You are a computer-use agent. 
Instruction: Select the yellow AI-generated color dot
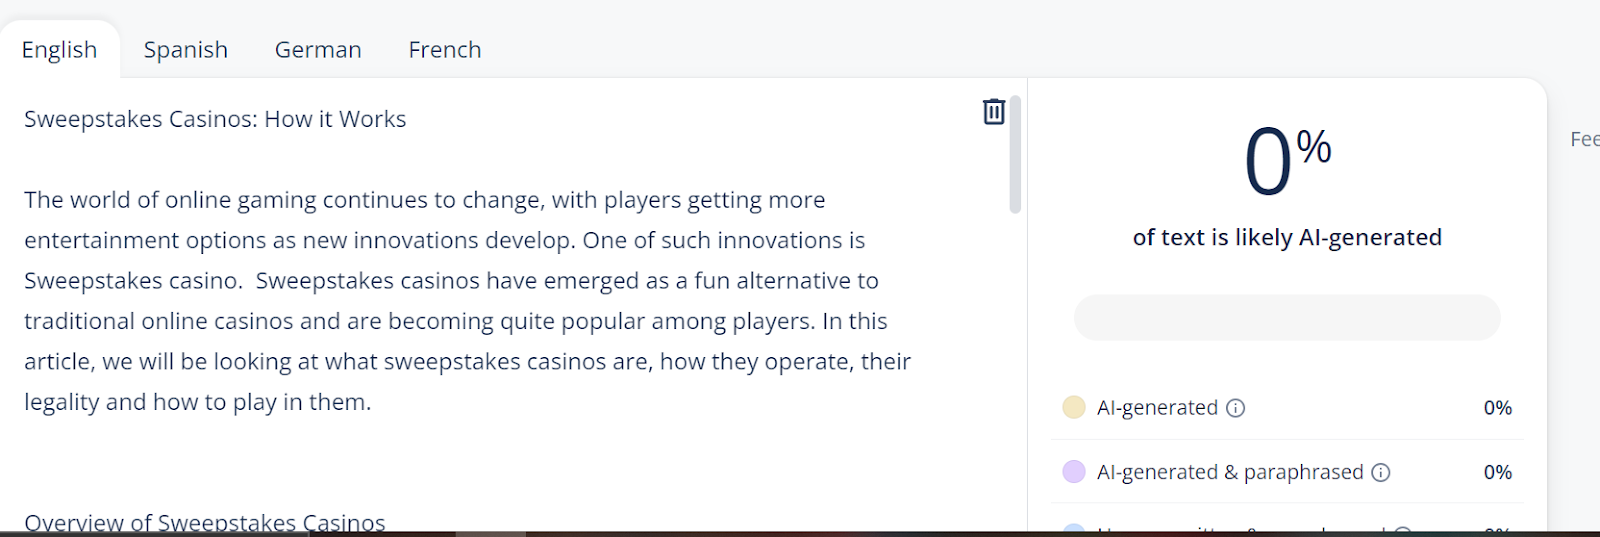(1074, 407)
